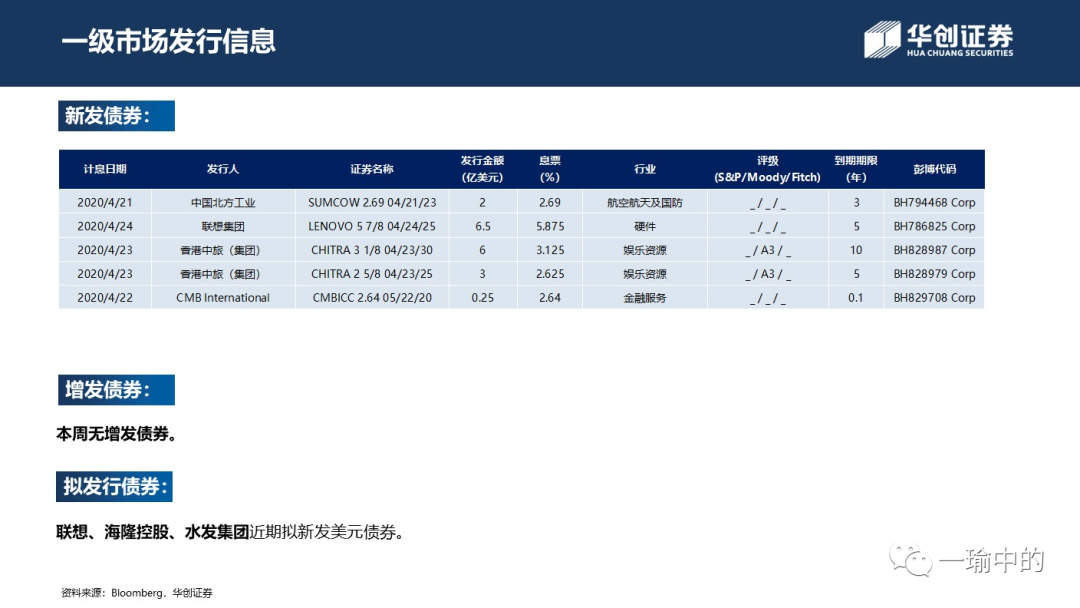
Task: Click Bloomberg code BH828987 Corp
Action: [x=935, y=250]
